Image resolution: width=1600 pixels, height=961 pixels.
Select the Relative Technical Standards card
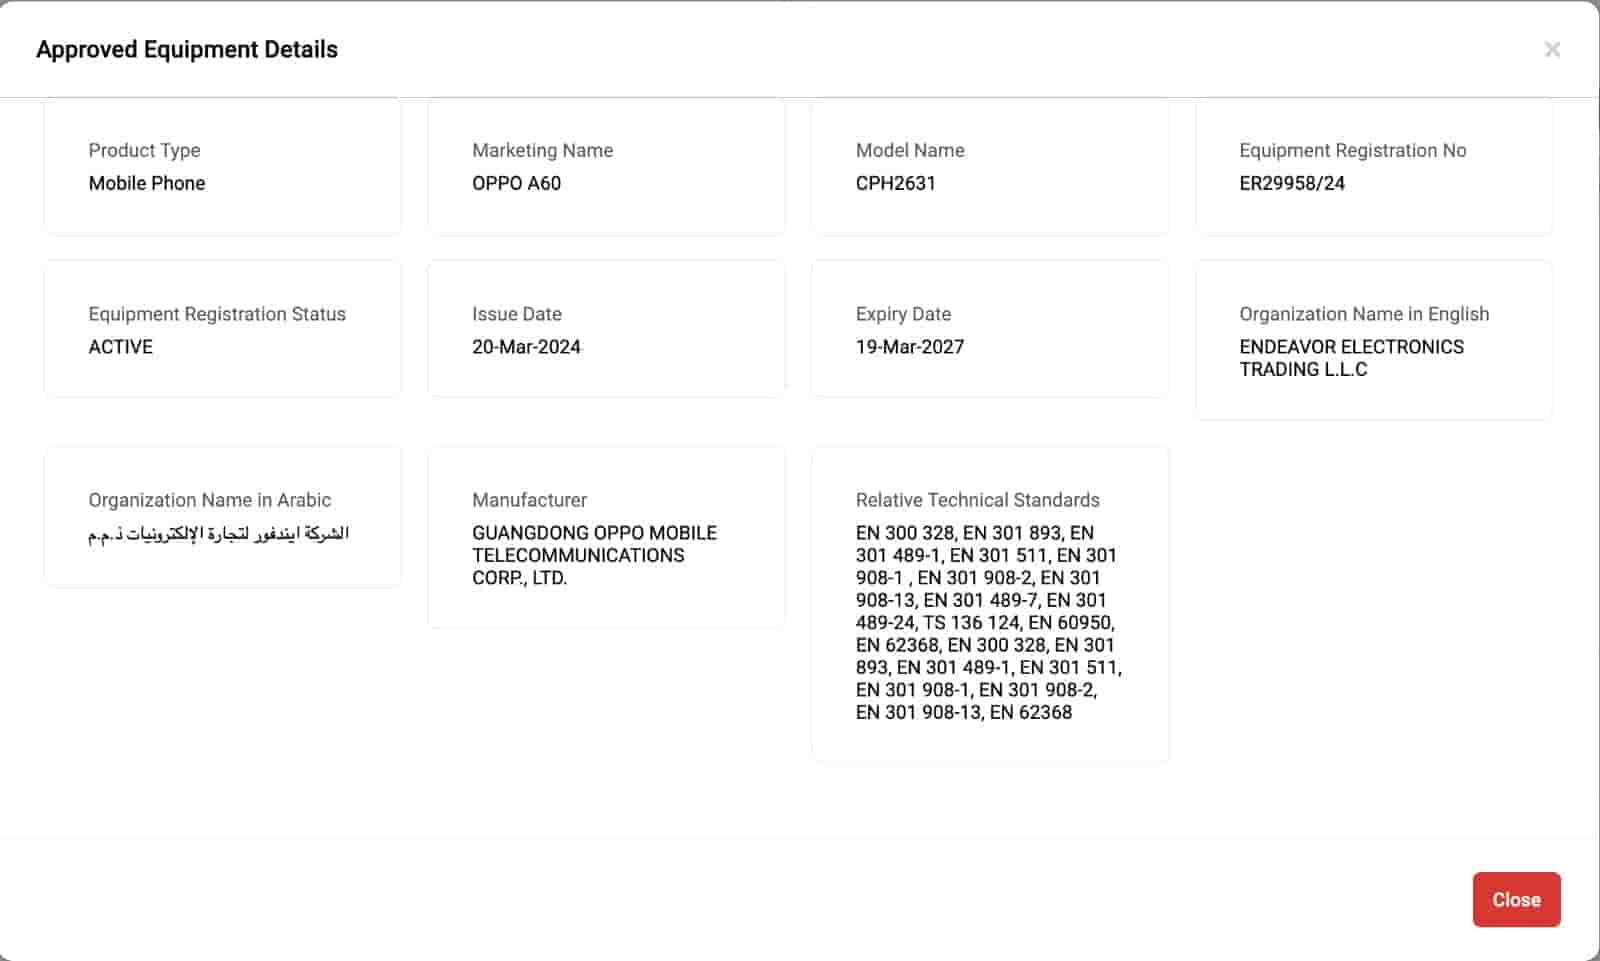(x=989, y=602)
